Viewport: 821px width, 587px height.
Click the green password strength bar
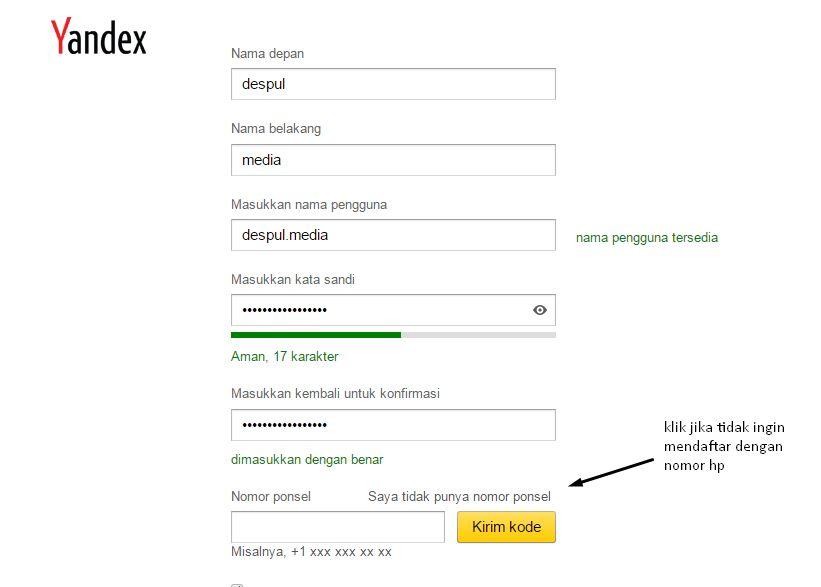tap(315, 335)
